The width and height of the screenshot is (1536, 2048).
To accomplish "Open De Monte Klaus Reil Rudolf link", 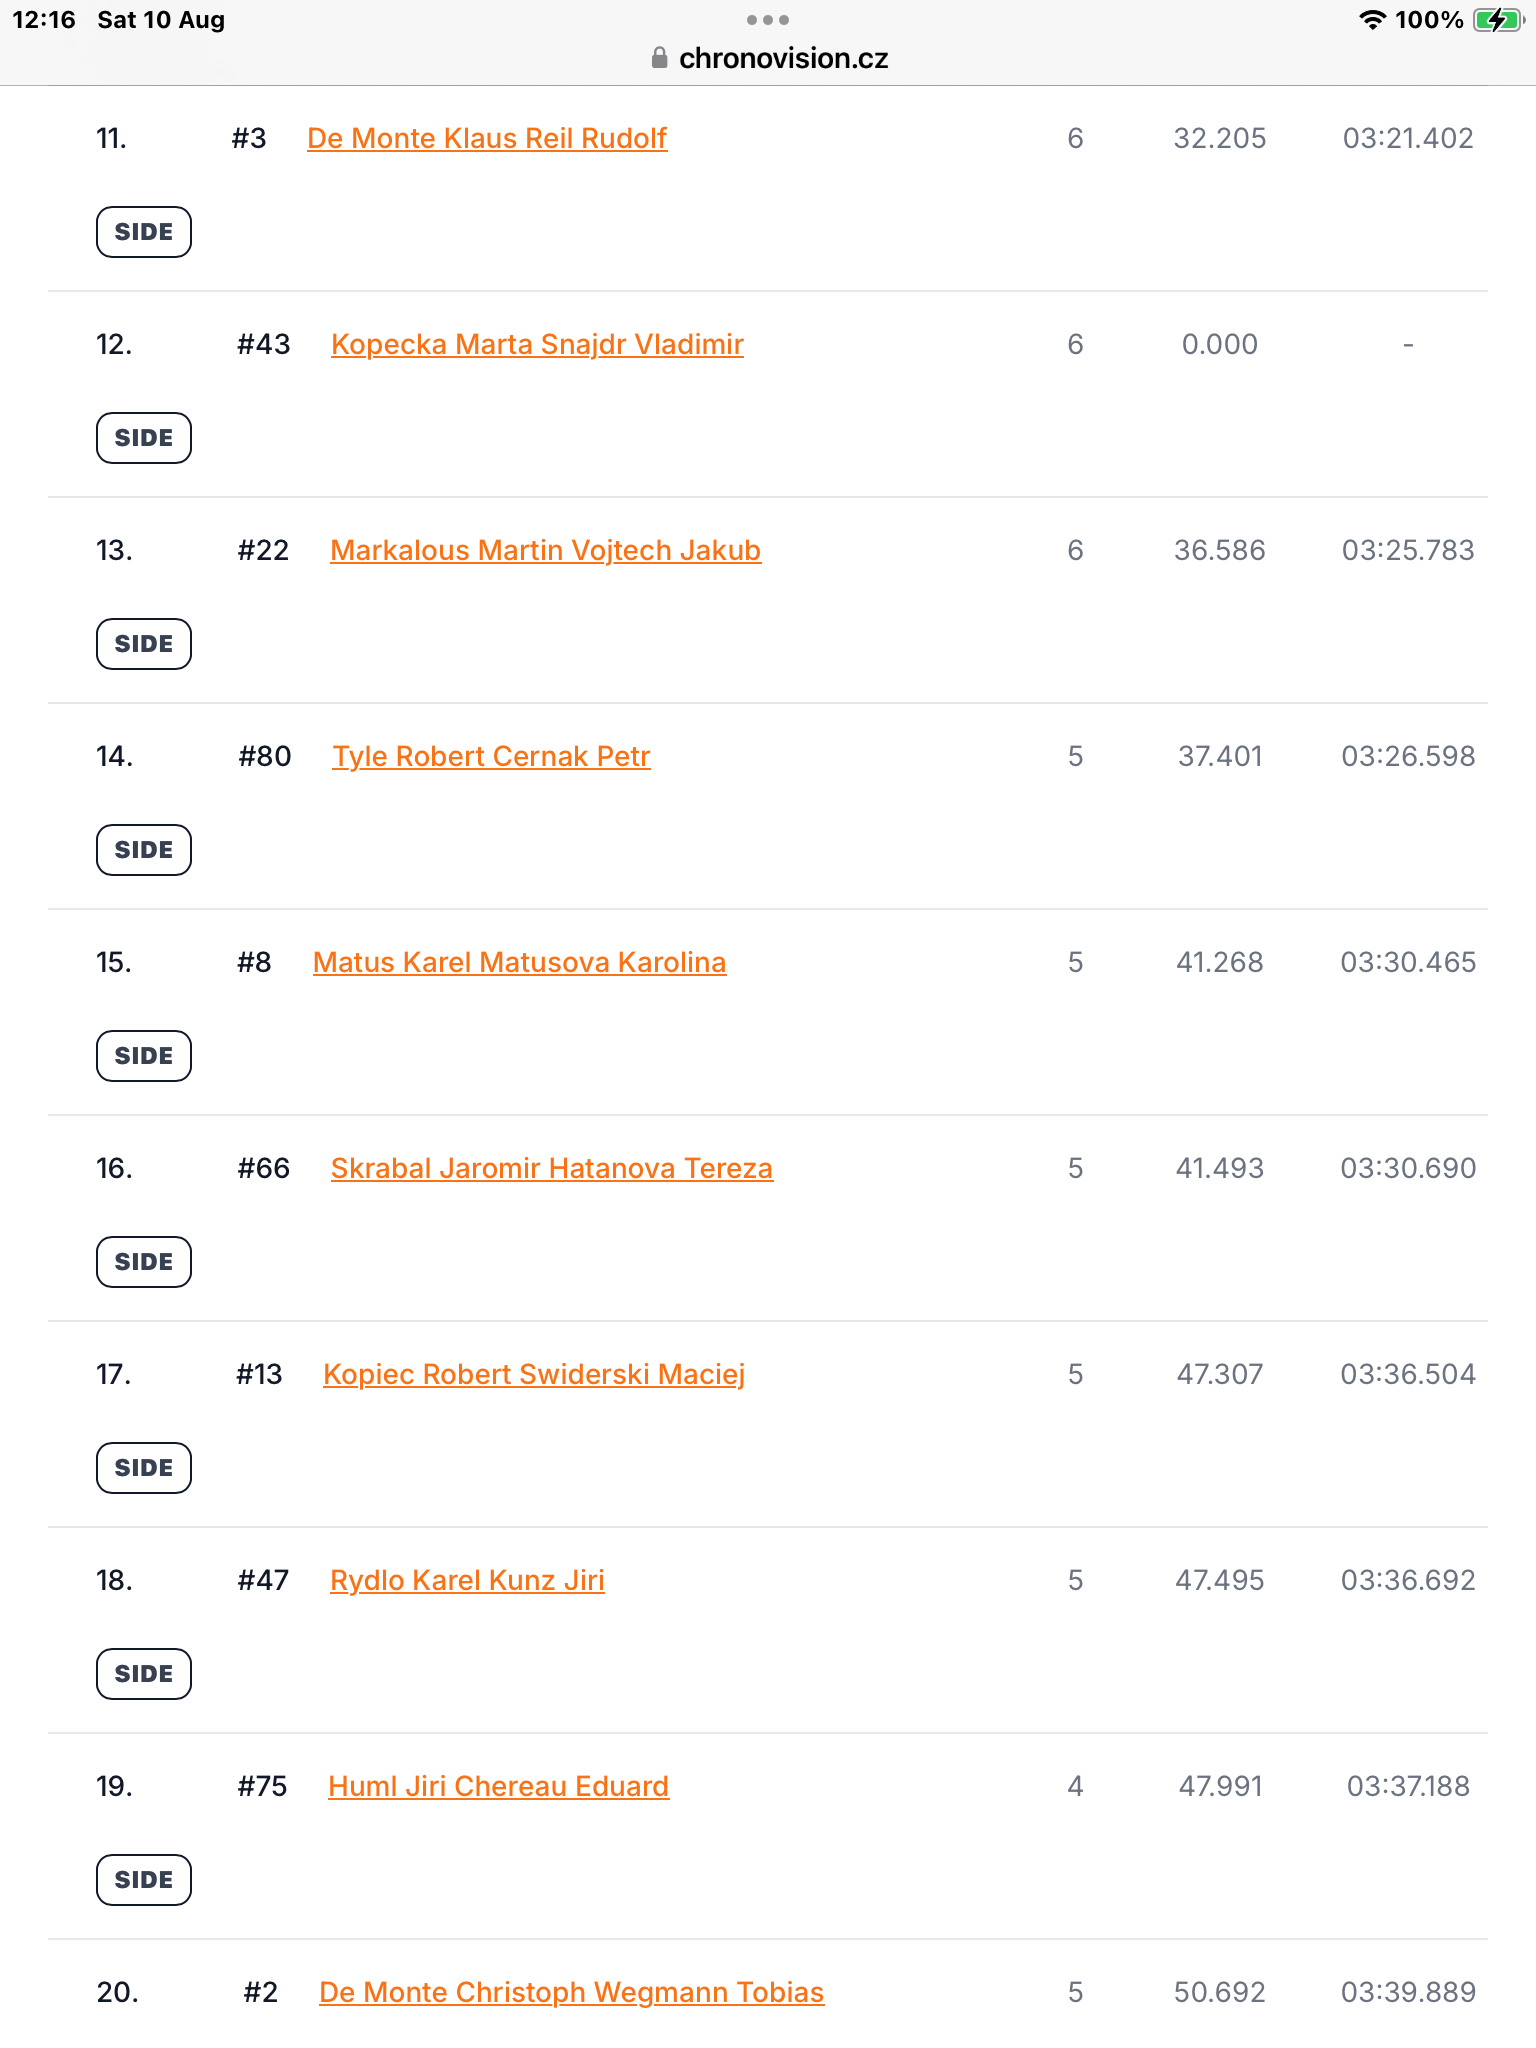I will coord(487,138).
